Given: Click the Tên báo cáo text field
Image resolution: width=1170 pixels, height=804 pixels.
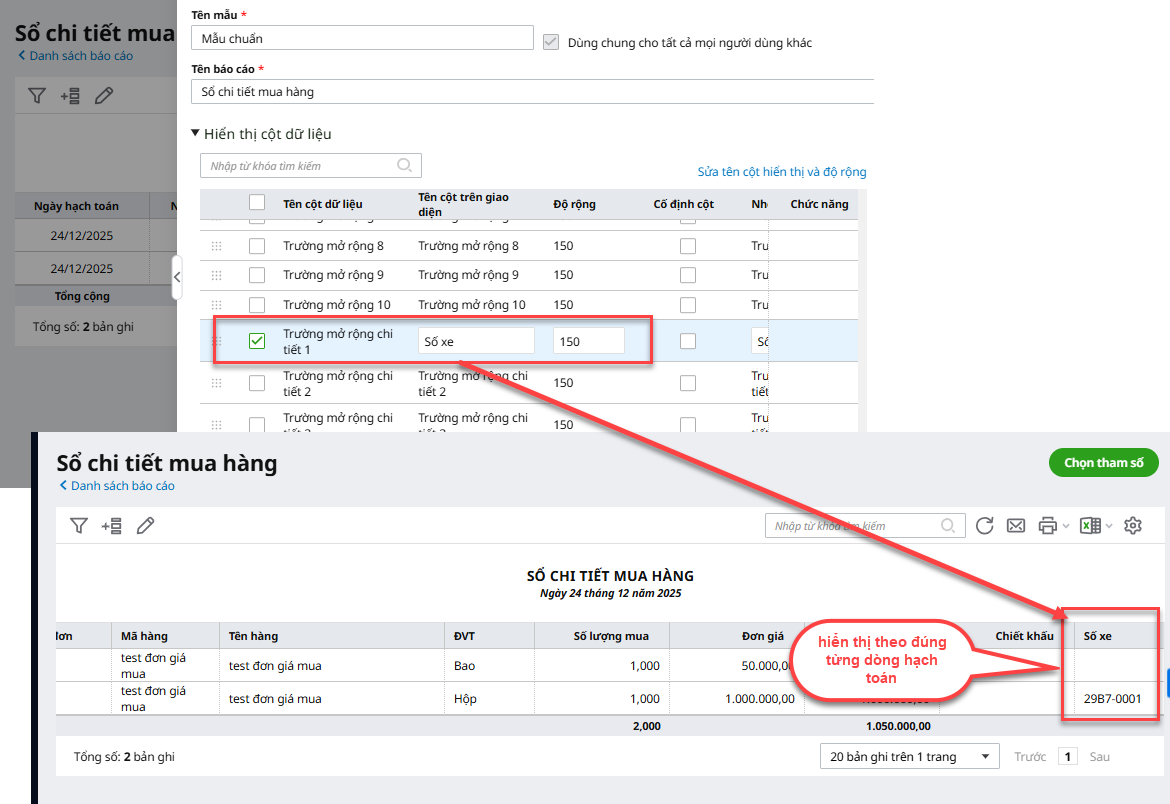Looking at the screenshot, I should 532,92.
